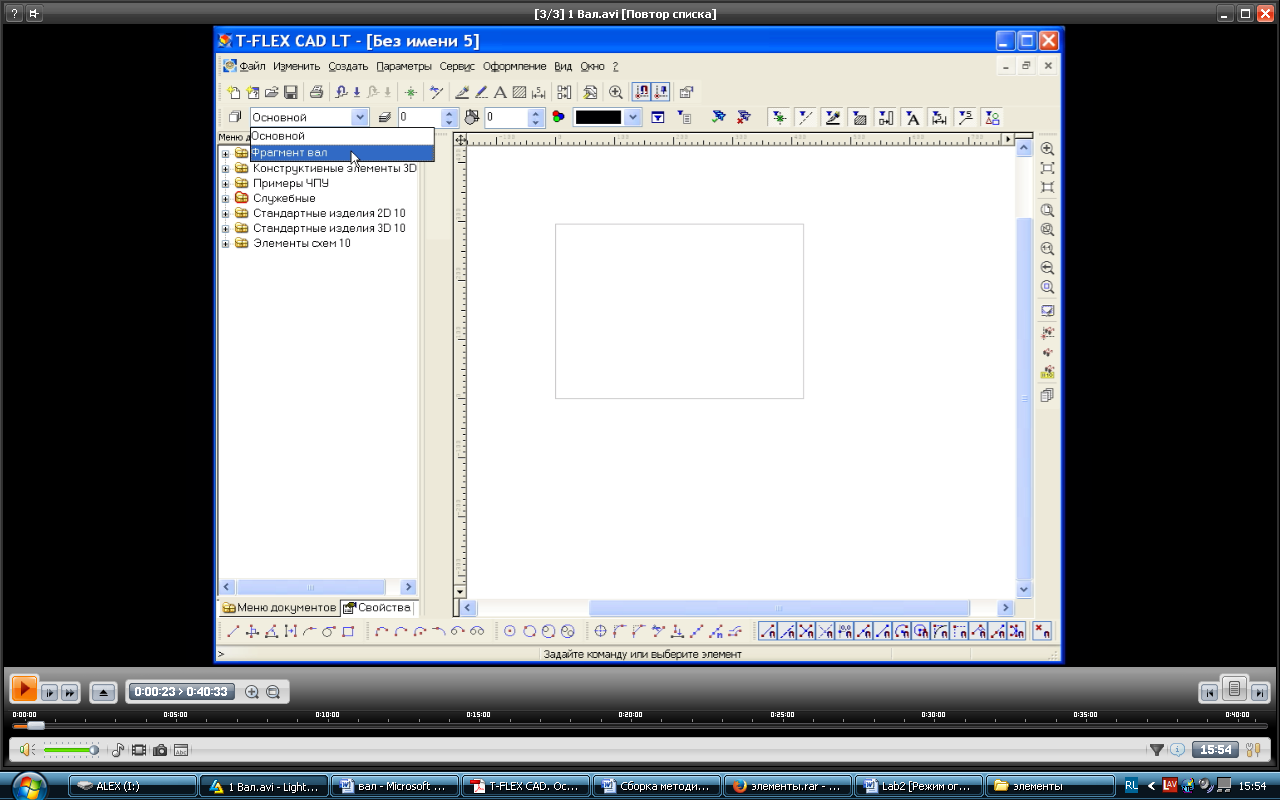Viewport: 1280px width, 800px height.
Task: Click the green volume slider in player
Action: 71,750
